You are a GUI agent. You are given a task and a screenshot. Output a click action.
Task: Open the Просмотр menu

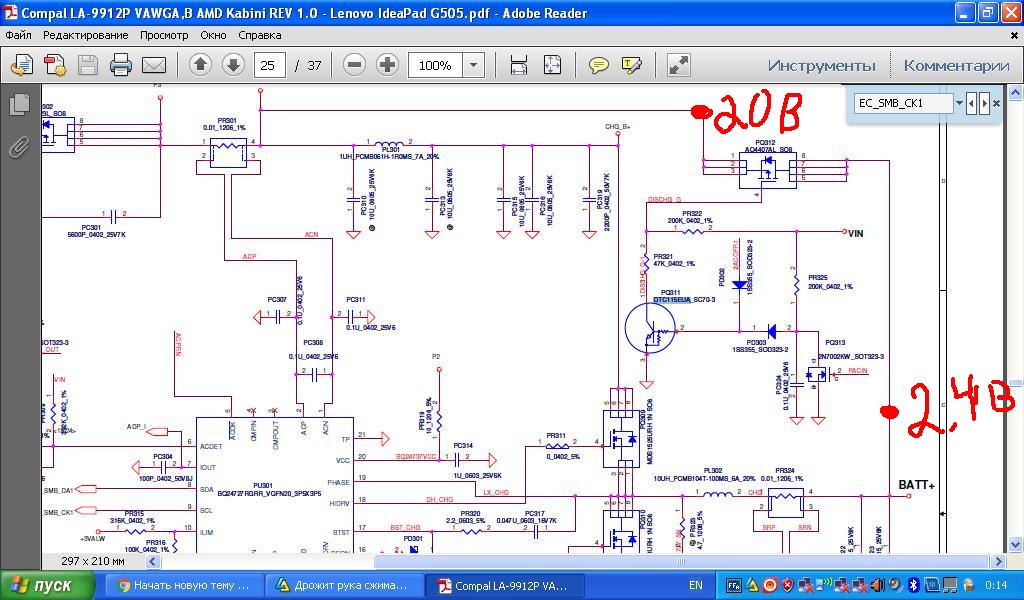click(x=163, y=35)
